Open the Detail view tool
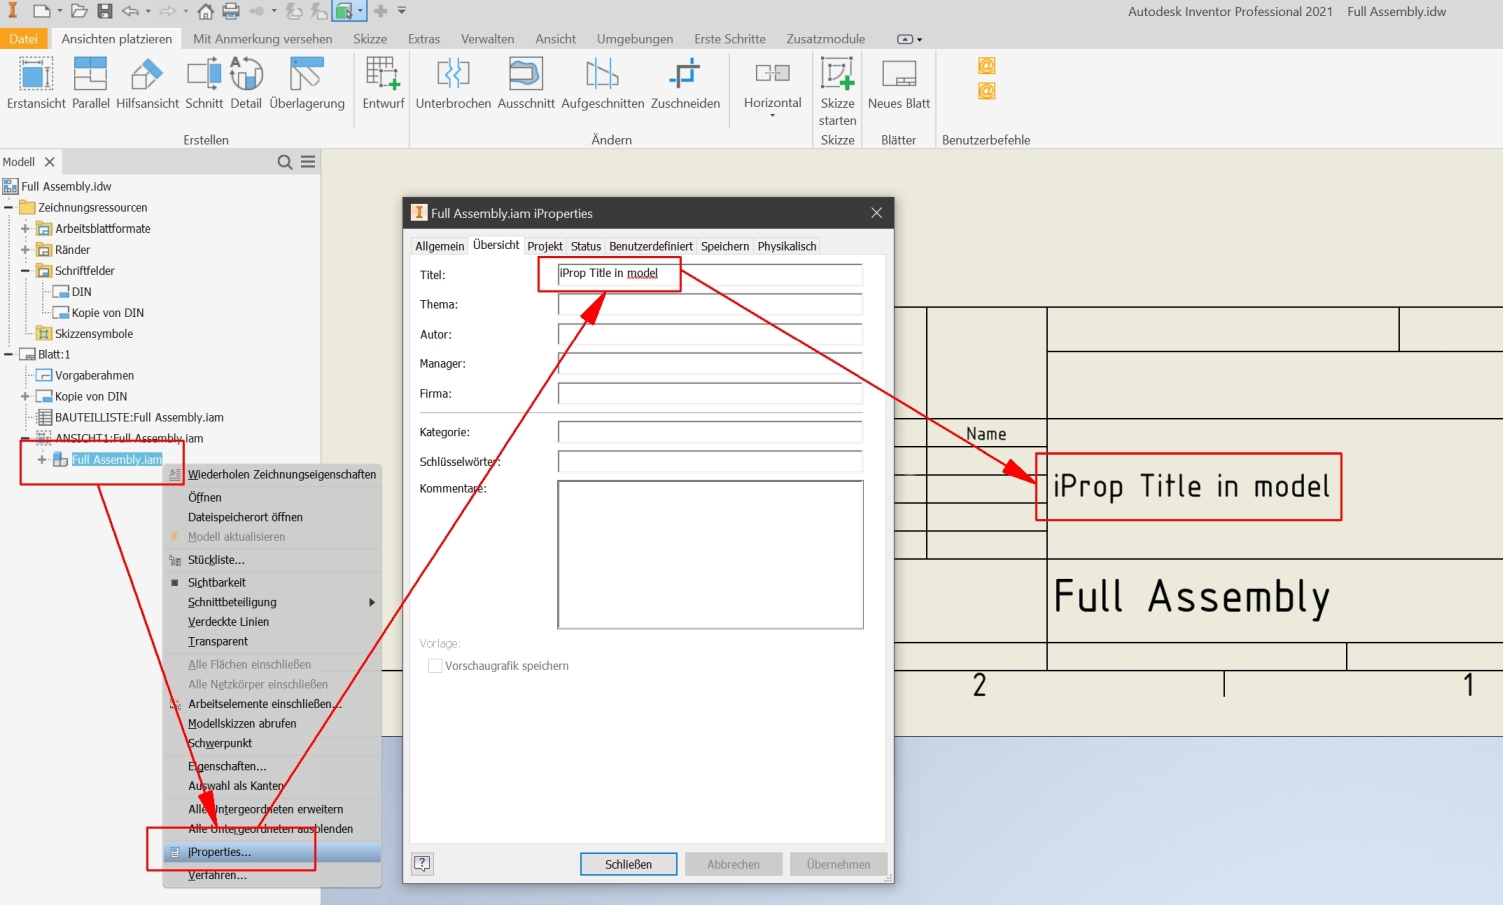Screen dimensions: 1503x905 [x=246, y=85]
